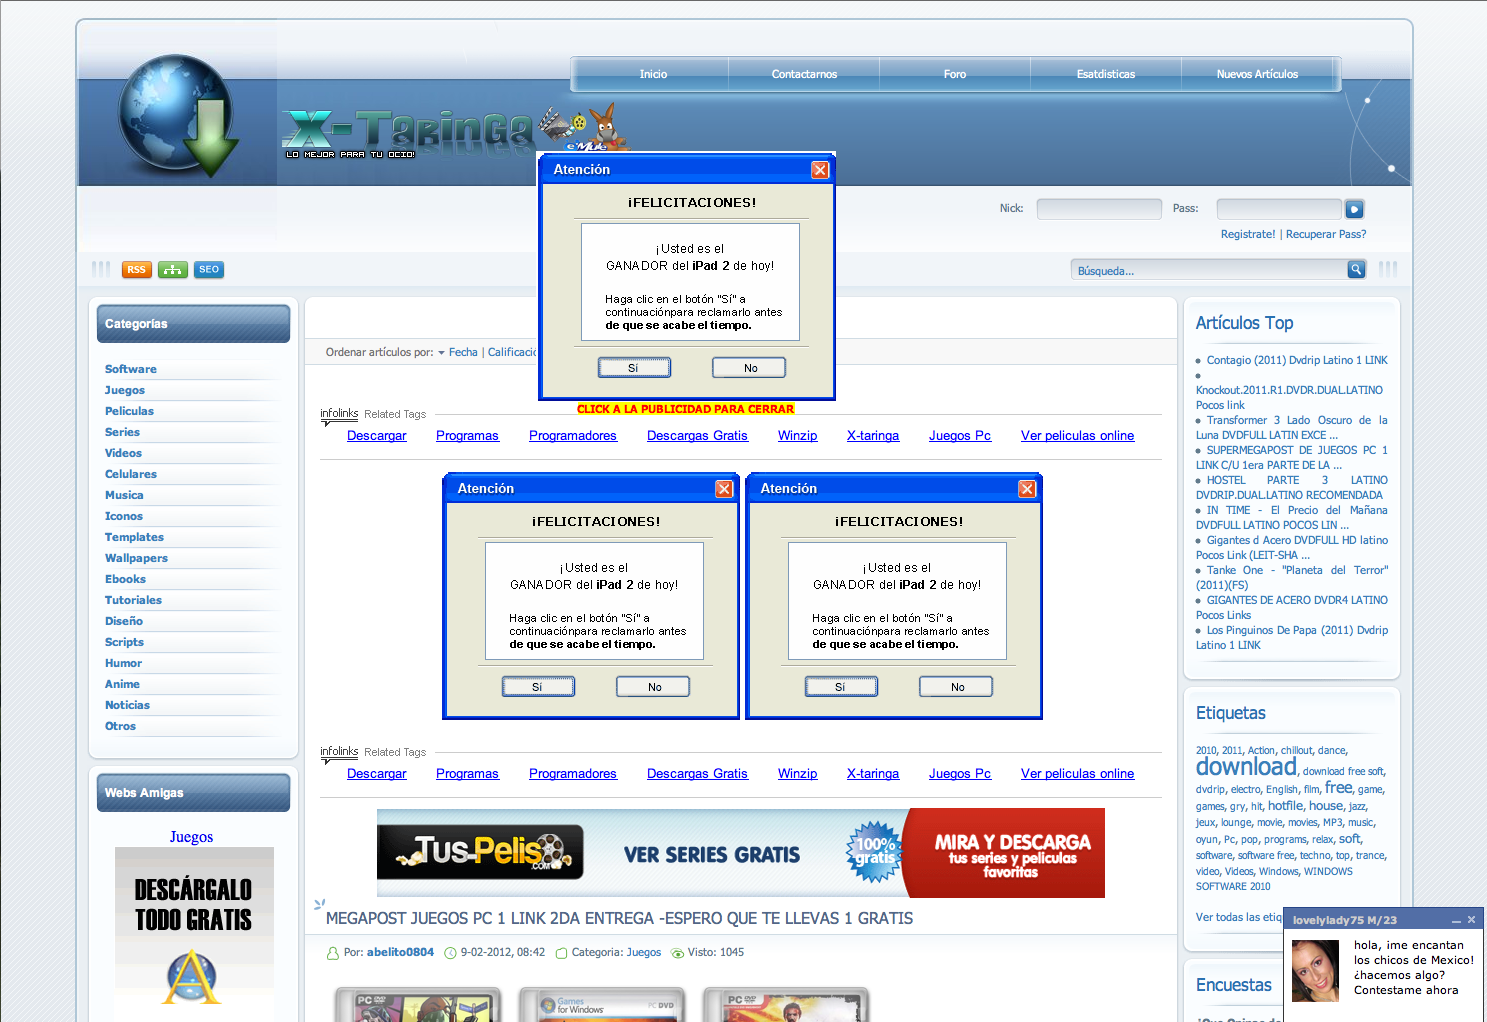
Task: Click Sí in the top popup
Action: (634, 368)
